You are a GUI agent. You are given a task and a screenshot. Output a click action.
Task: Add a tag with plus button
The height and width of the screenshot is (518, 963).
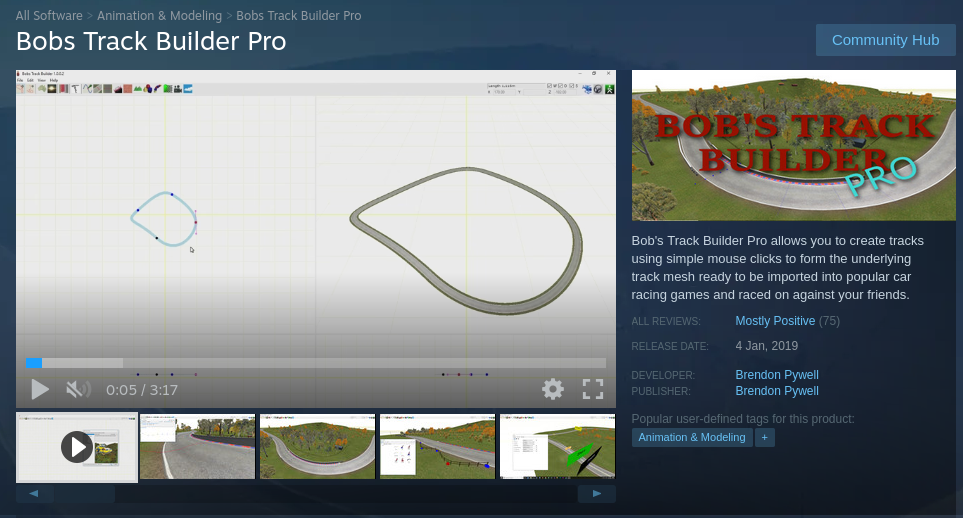[765, 437]
